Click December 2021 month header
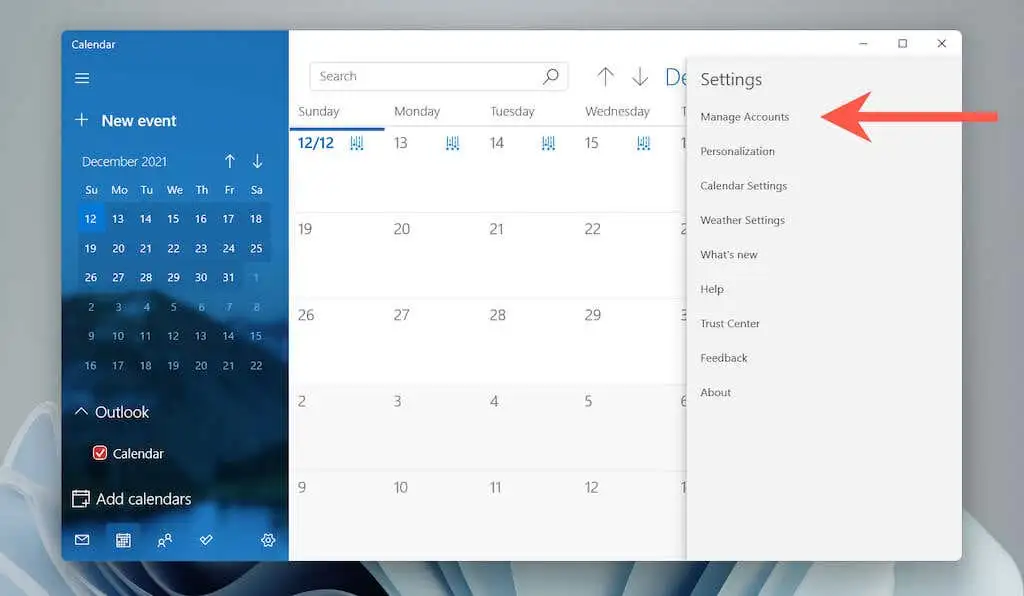 click(x=124, y=161)
